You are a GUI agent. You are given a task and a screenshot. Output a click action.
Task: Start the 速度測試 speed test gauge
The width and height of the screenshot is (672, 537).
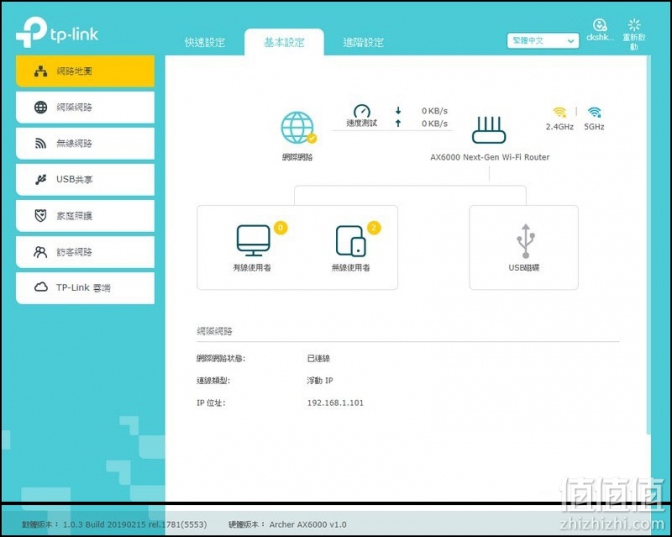click(x=362, y=111)
